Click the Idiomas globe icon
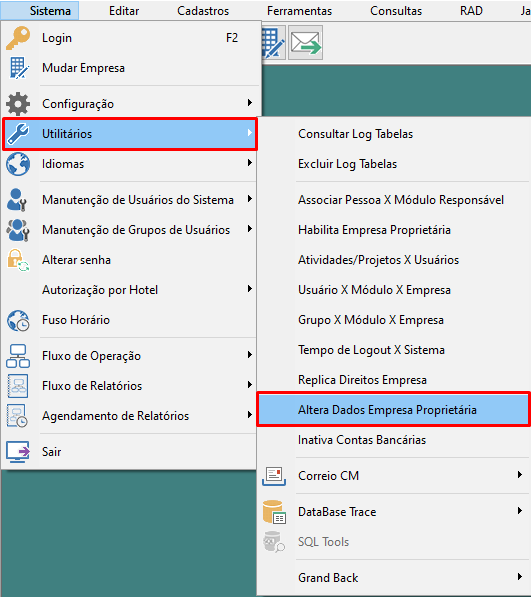 pyautogui.click(x=18, y=164)
